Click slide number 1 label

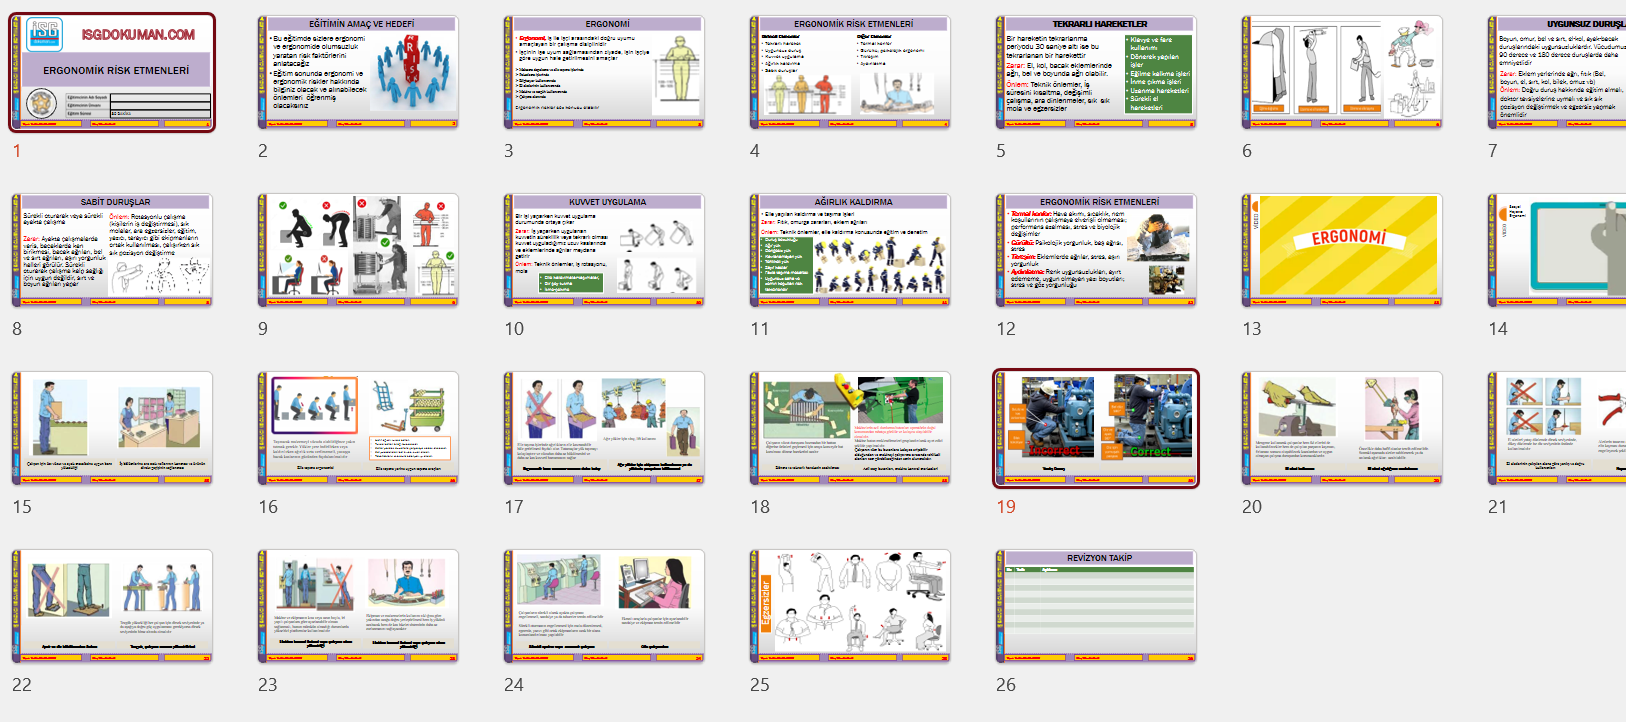[x=17, y=151]
